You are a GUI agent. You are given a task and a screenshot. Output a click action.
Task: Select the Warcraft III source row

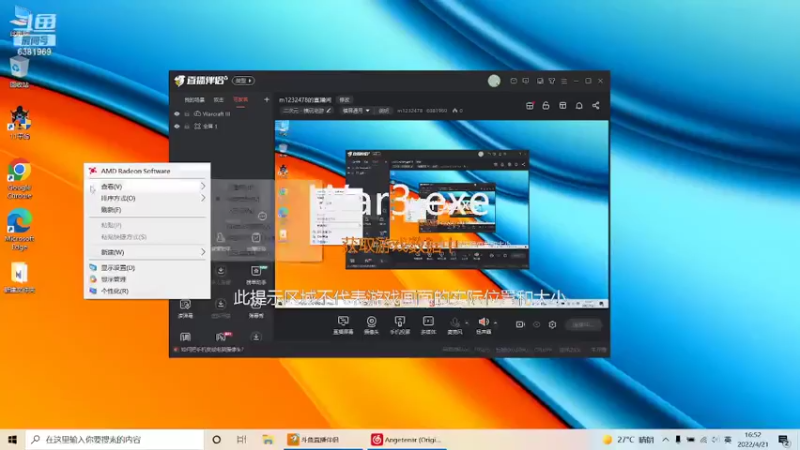pos(222,114)
